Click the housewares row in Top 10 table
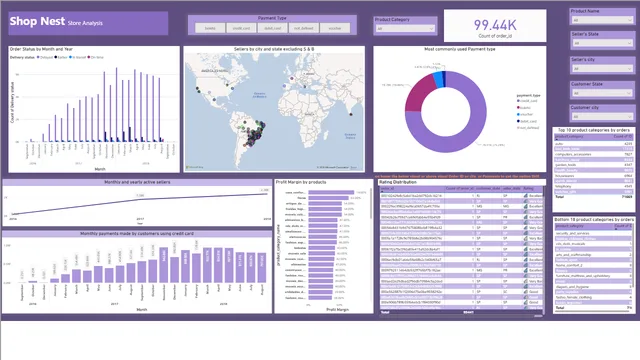 click(x=593, y=176)
